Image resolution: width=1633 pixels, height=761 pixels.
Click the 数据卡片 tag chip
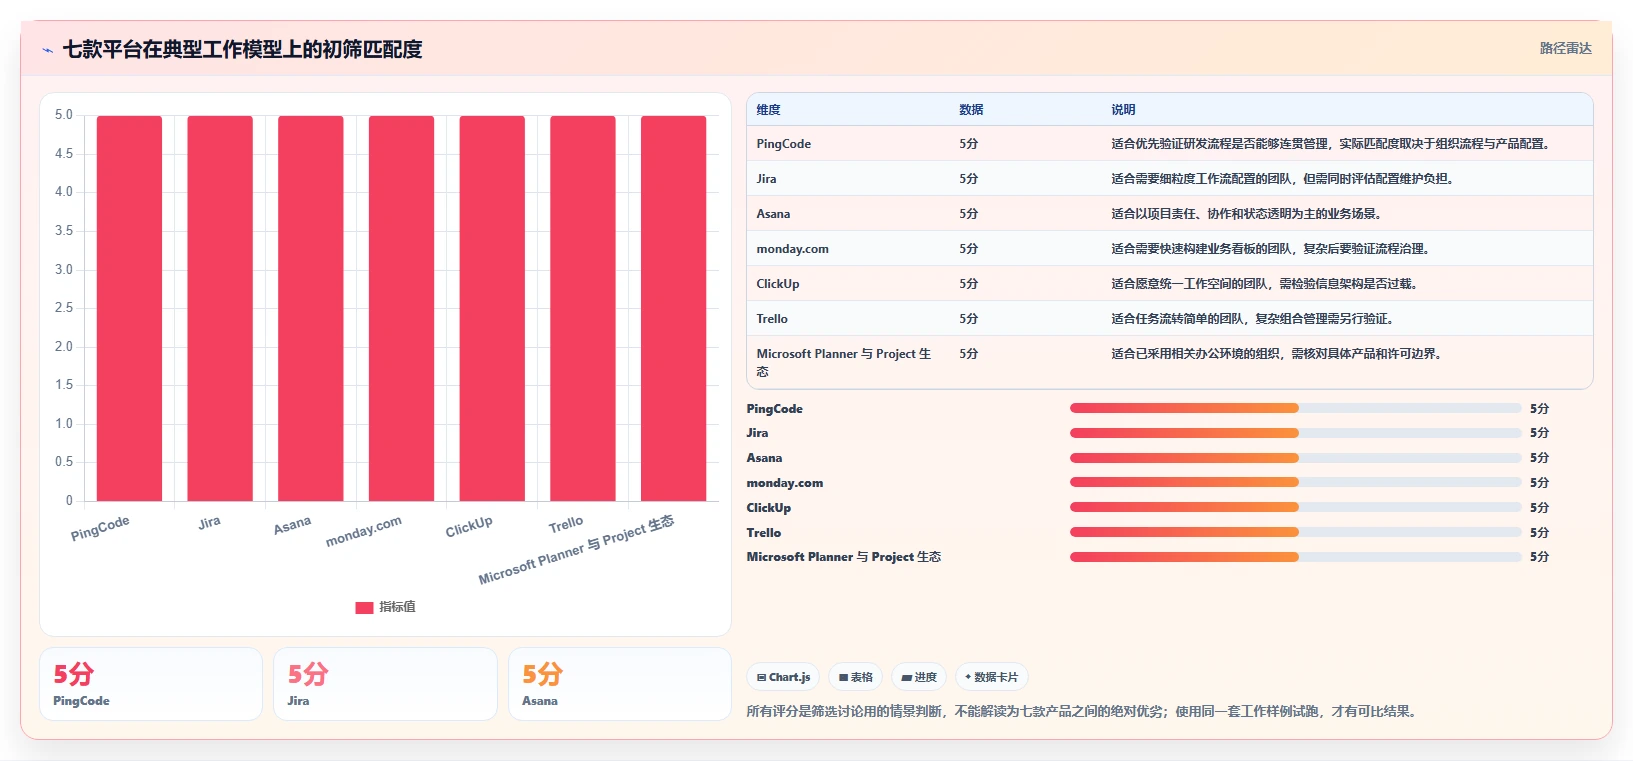point(992,677)
